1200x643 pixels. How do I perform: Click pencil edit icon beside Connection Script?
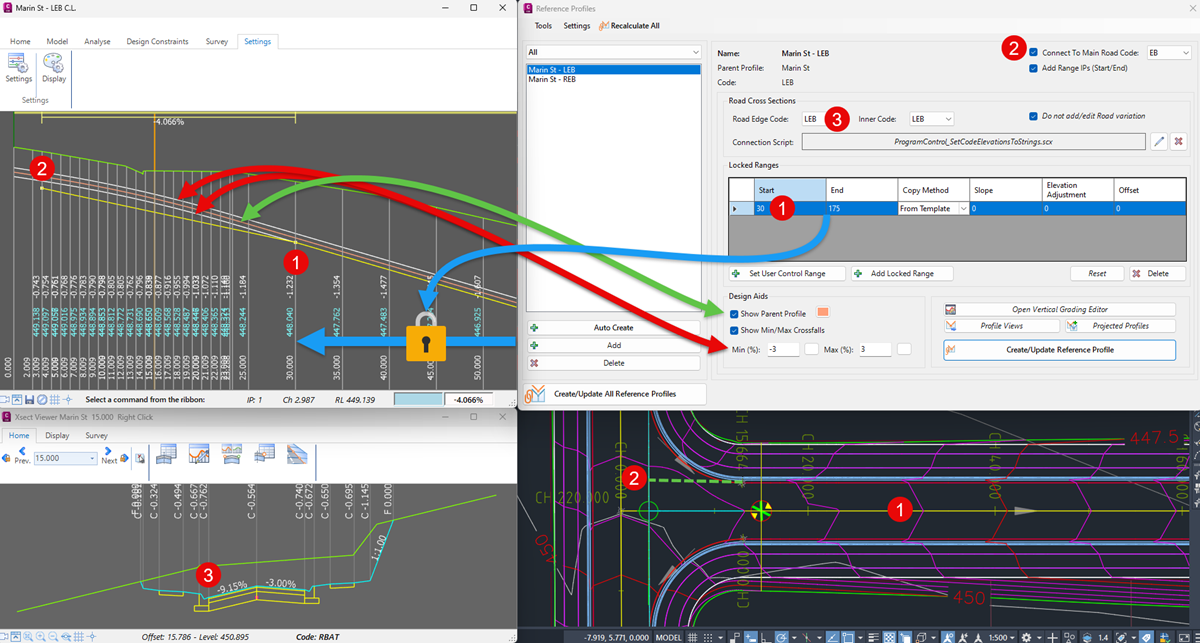pyautogui.click(x=1158, y=142)
